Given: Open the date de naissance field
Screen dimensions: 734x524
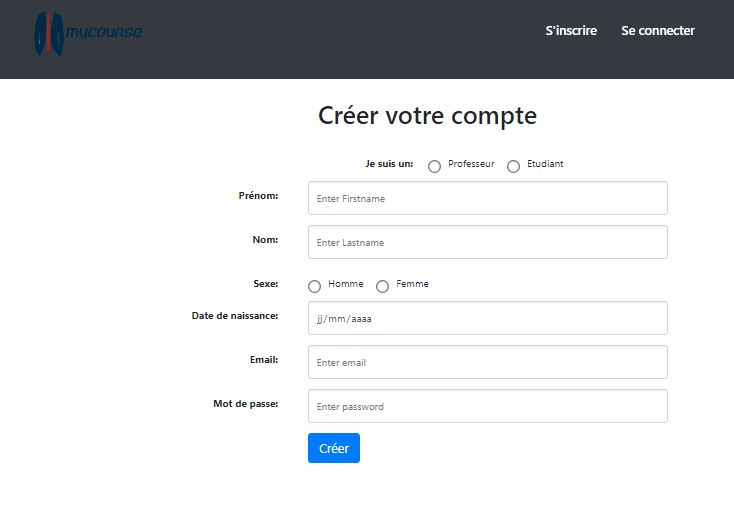Looking at the screenshot, I should pyautogui.click(x=488, y=318).
